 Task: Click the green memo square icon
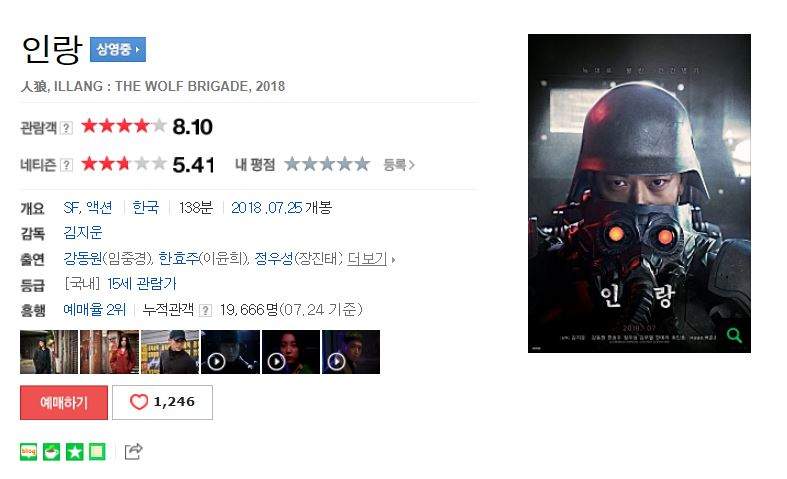pos(97,452)
